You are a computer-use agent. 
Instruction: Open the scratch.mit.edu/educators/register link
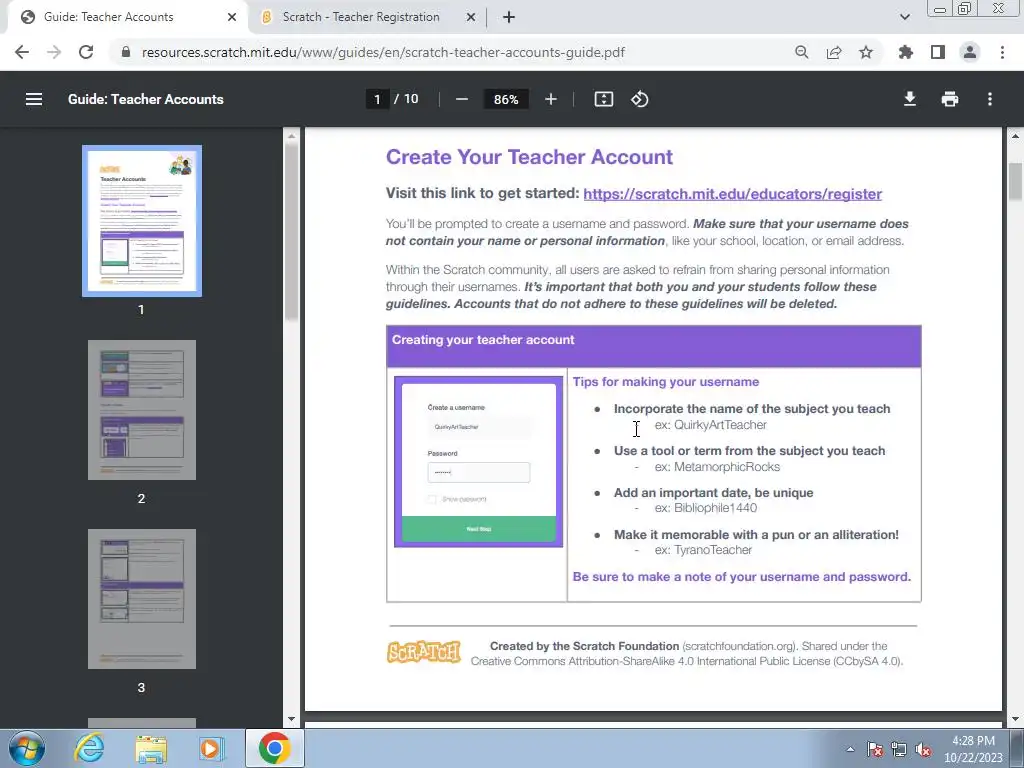732,194
